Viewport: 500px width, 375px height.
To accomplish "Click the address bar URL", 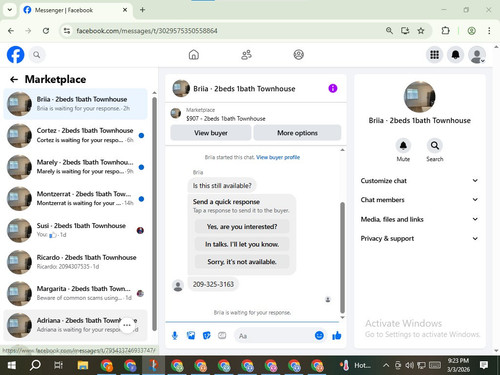I will pos(147,31).
